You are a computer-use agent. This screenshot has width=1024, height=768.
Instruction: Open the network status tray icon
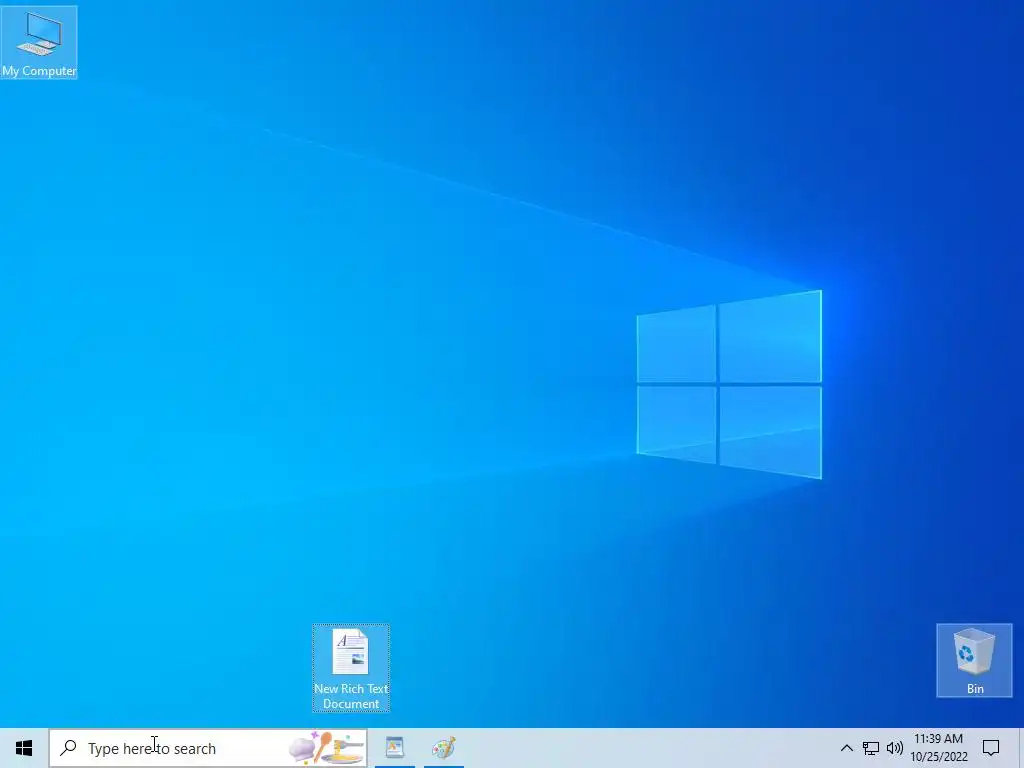871,748
